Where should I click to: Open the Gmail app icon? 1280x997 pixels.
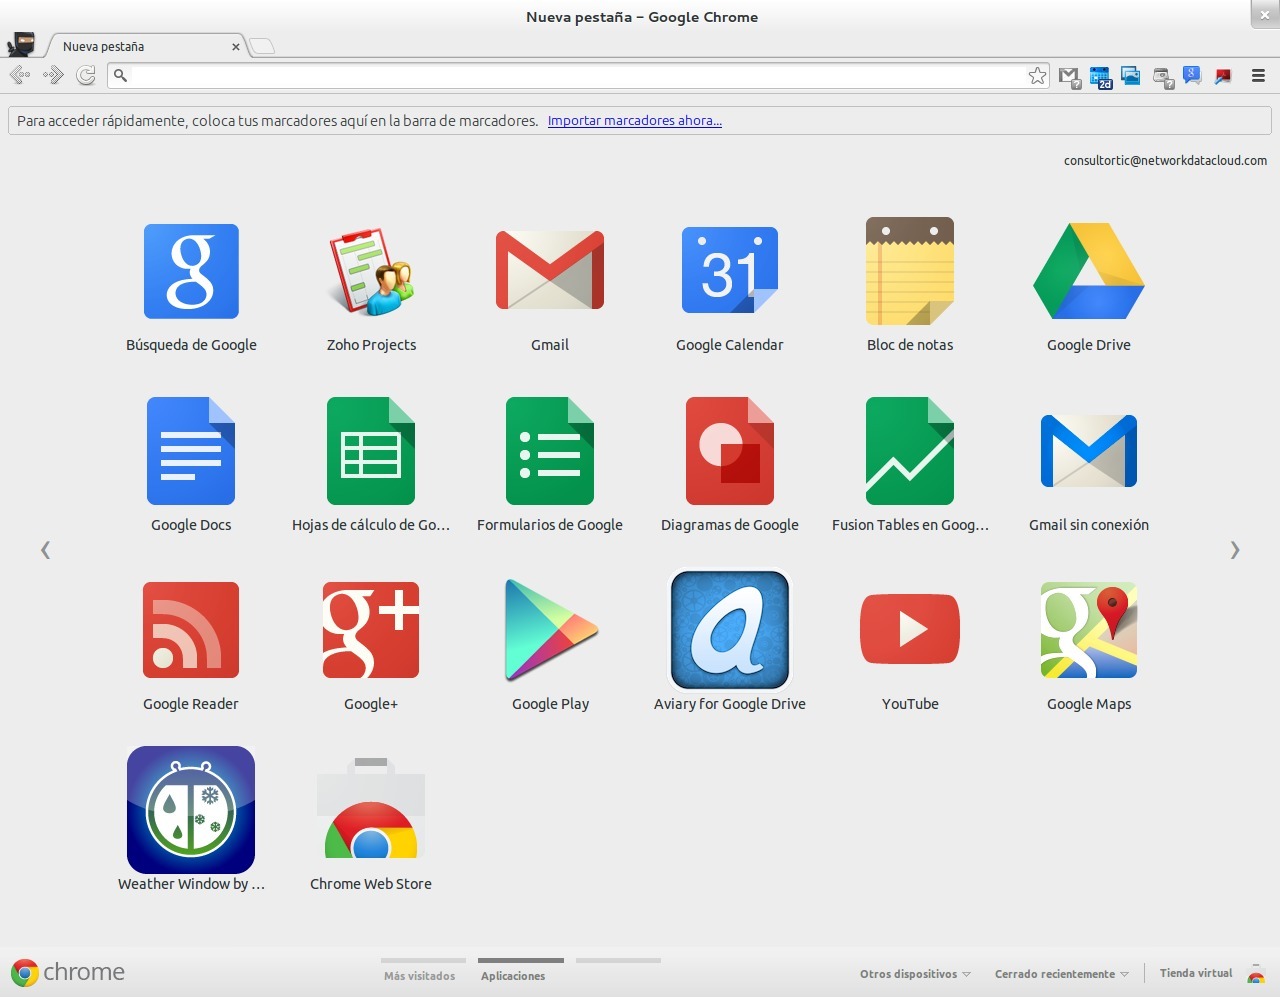tap(549, 269)
